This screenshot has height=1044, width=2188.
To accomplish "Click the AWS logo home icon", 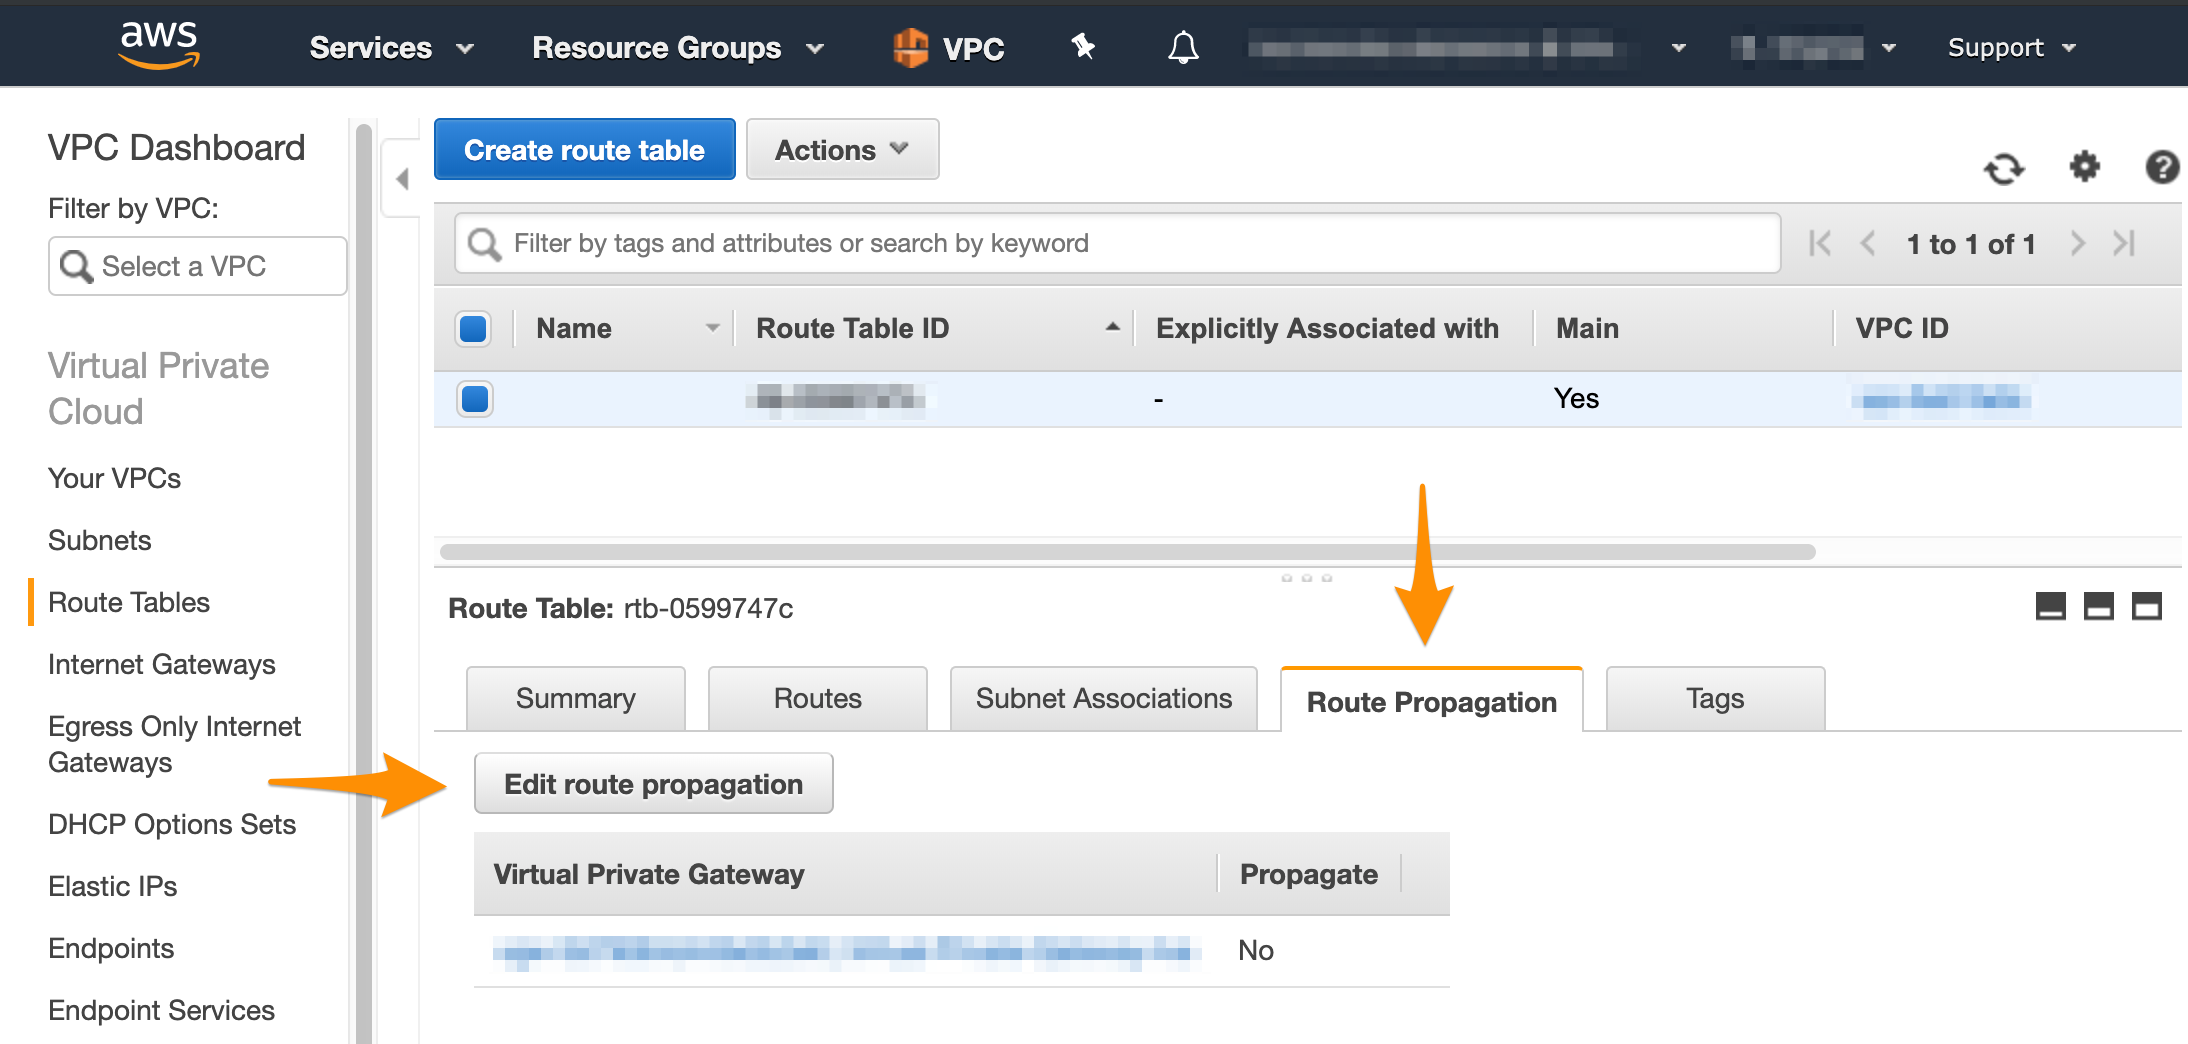I will coord(159,45).
